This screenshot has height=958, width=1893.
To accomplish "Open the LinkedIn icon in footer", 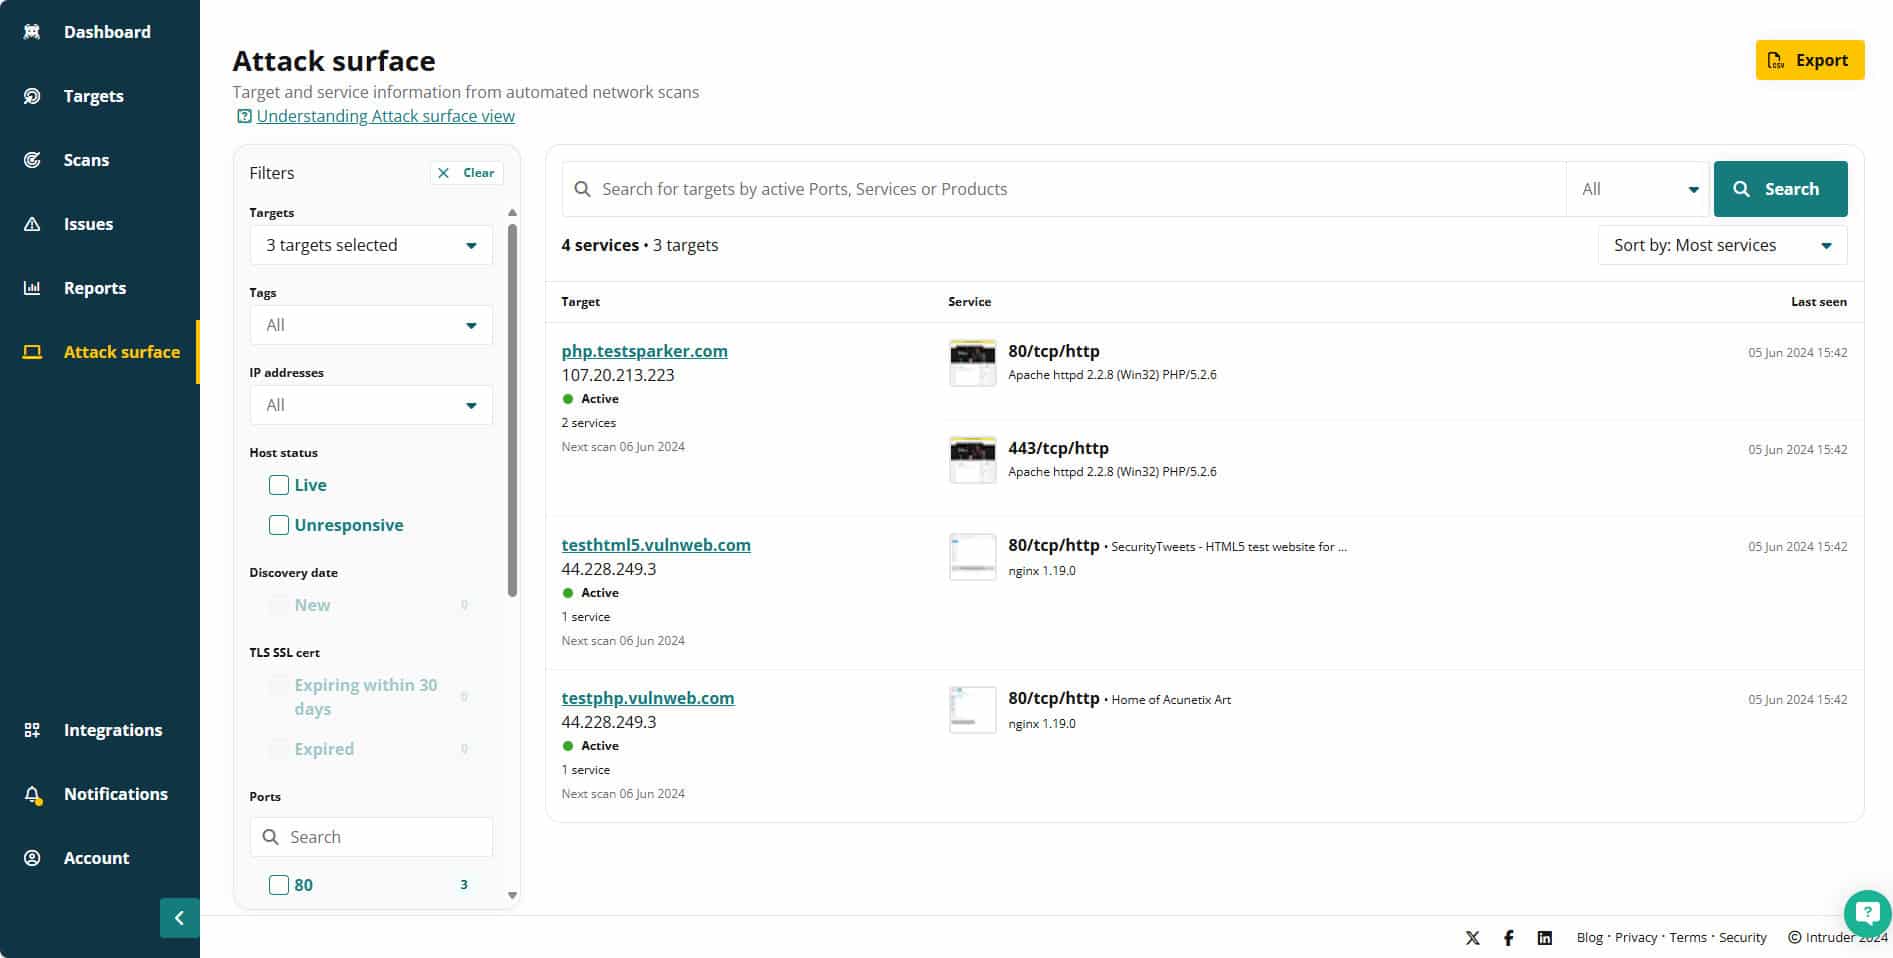I will (x=1545, y=938).
